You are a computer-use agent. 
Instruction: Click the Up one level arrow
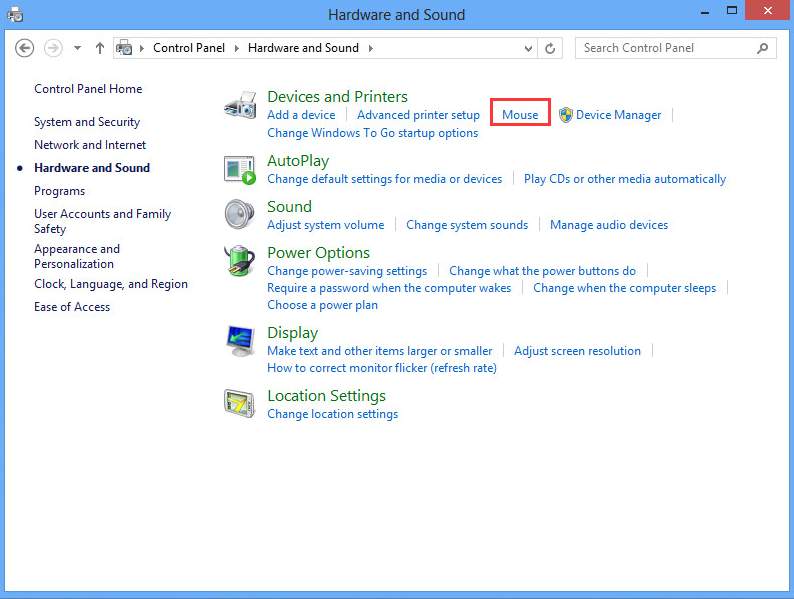(100, 48)
